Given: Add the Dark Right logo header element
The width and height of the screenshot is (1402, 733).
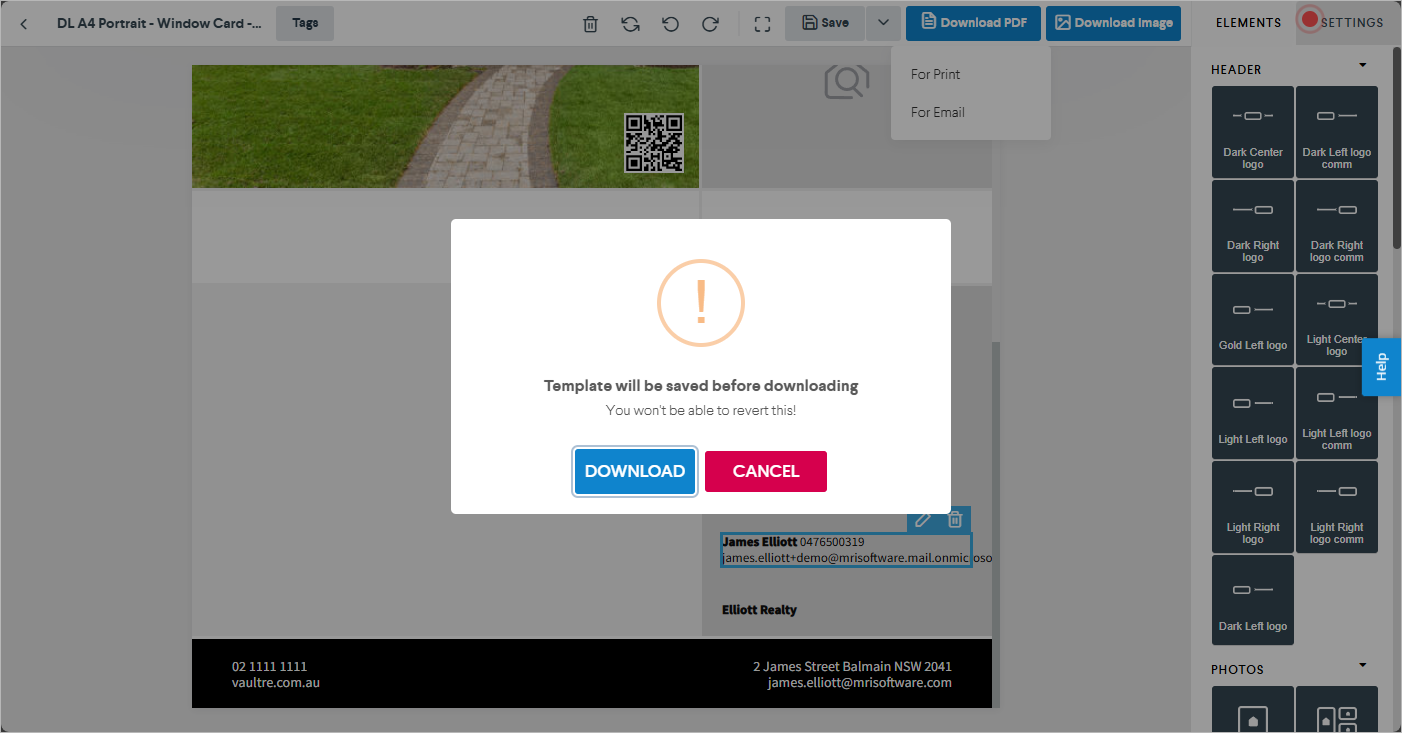Looking at the screenshot, I should [x=1253, y=226].
